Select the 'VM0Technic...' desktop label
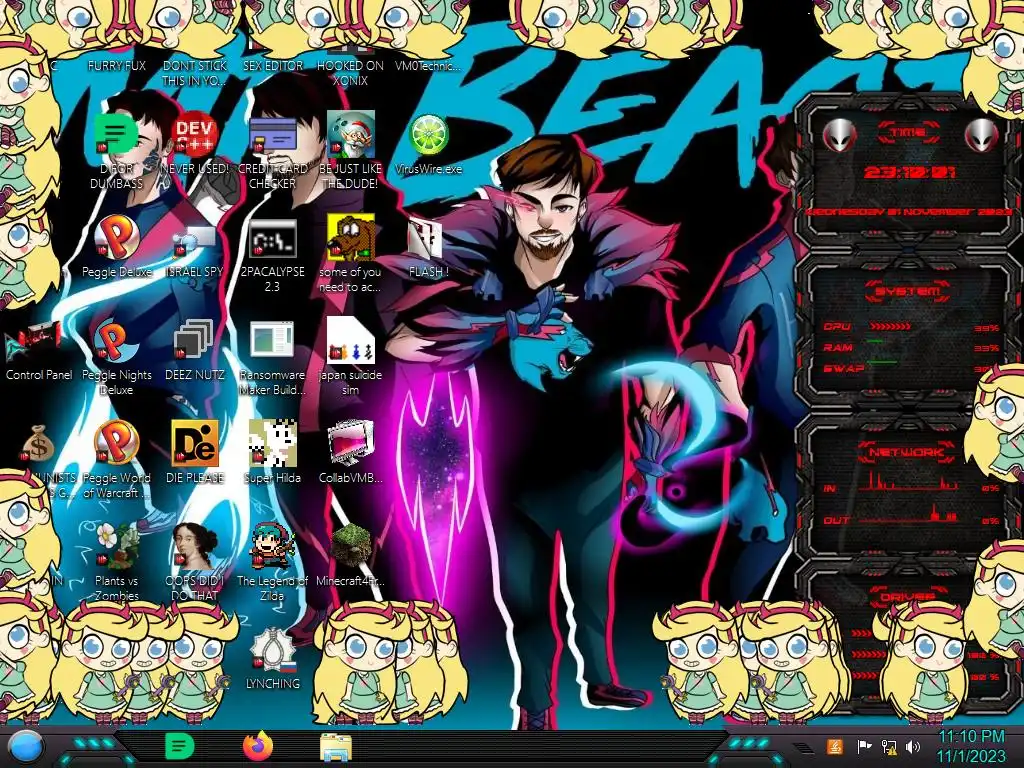The width and height of the screenshot is (1024, 768). (428, 65)
